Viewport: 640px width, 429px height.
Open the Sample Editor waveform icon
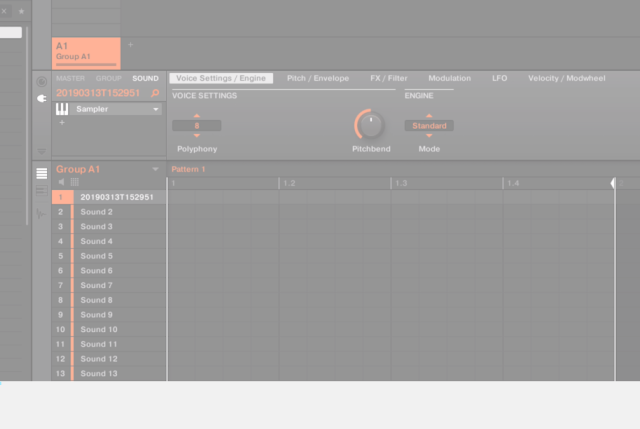[x=41, y=213]
